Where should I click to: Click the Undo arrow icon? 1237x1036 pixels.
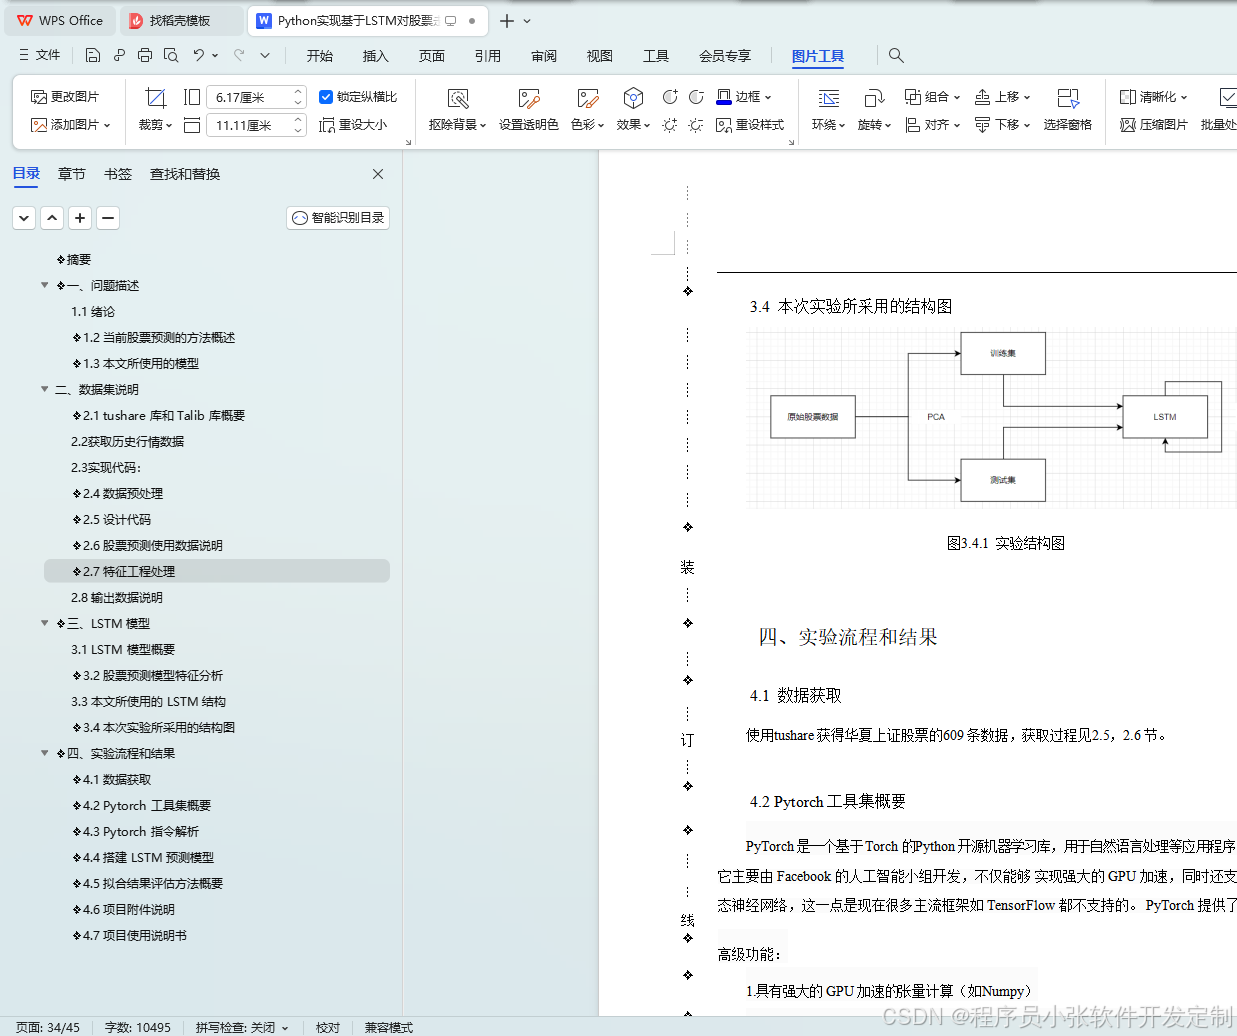(199, 55)
